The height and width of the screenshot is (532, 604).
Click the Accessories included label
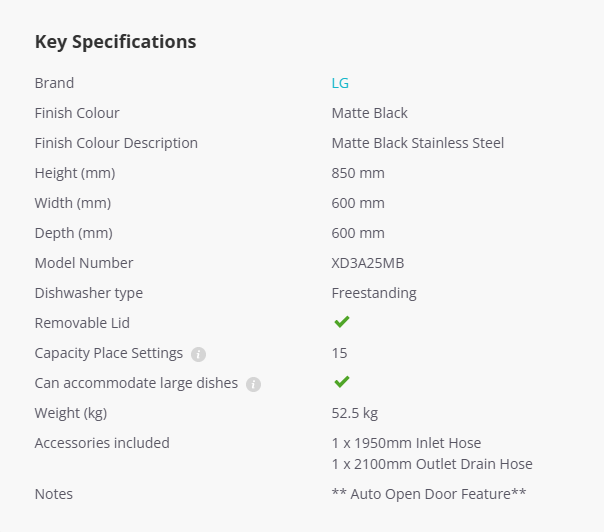pyautogui.click(x=102, y=443)
